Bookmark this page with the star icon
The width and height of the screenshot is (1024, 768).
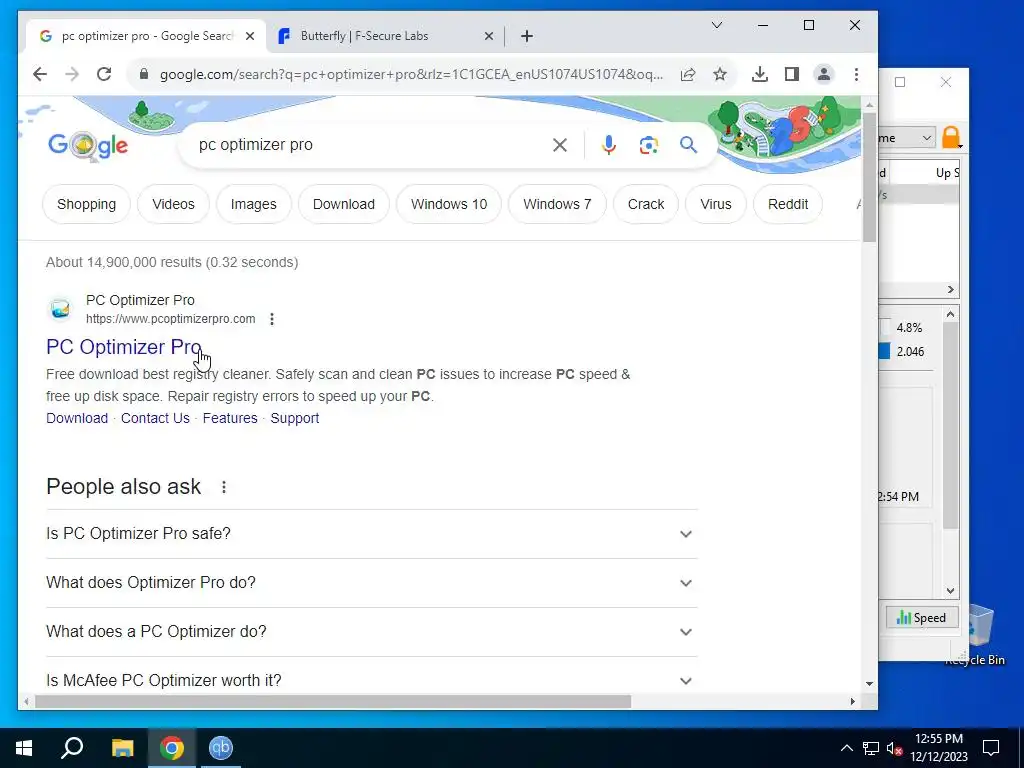pyautogui.click(x=720, y=74)
